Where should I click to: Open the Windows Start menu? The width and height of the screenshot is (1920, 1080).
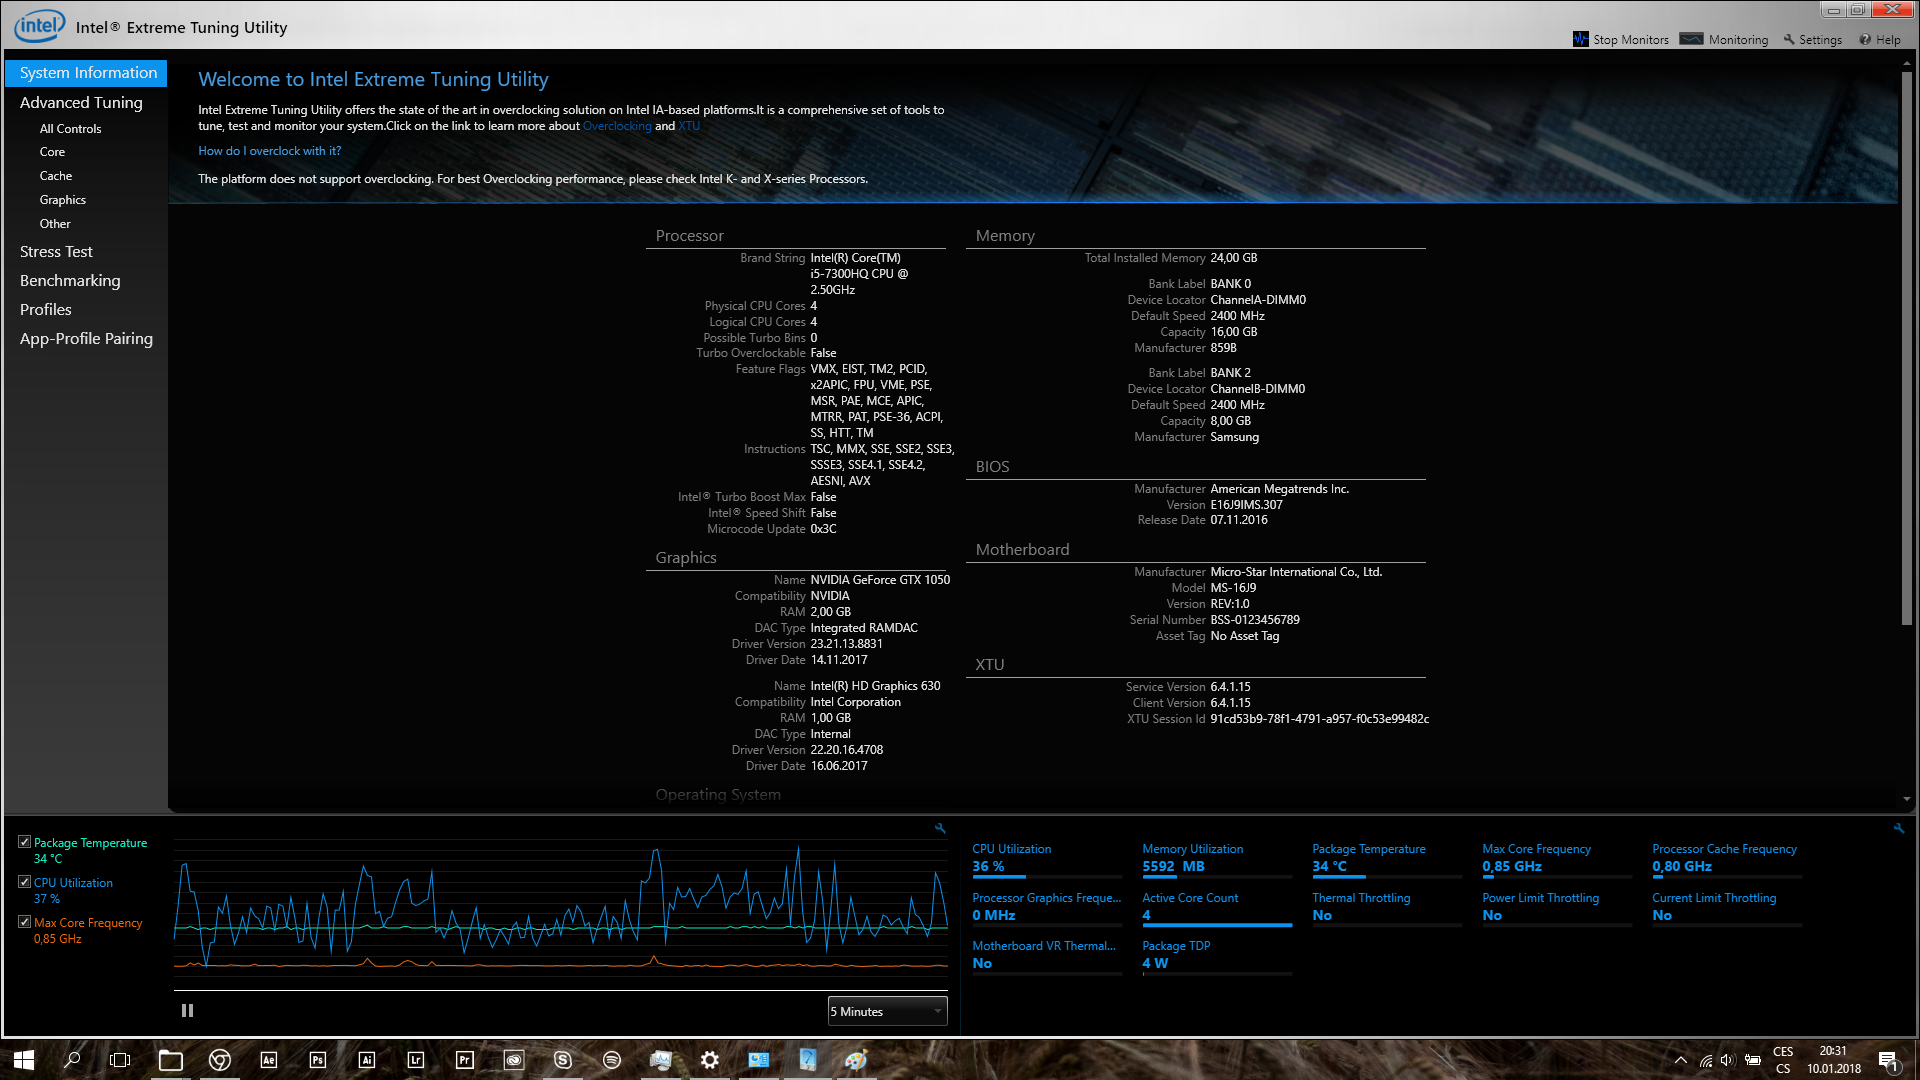[24, 1060]
